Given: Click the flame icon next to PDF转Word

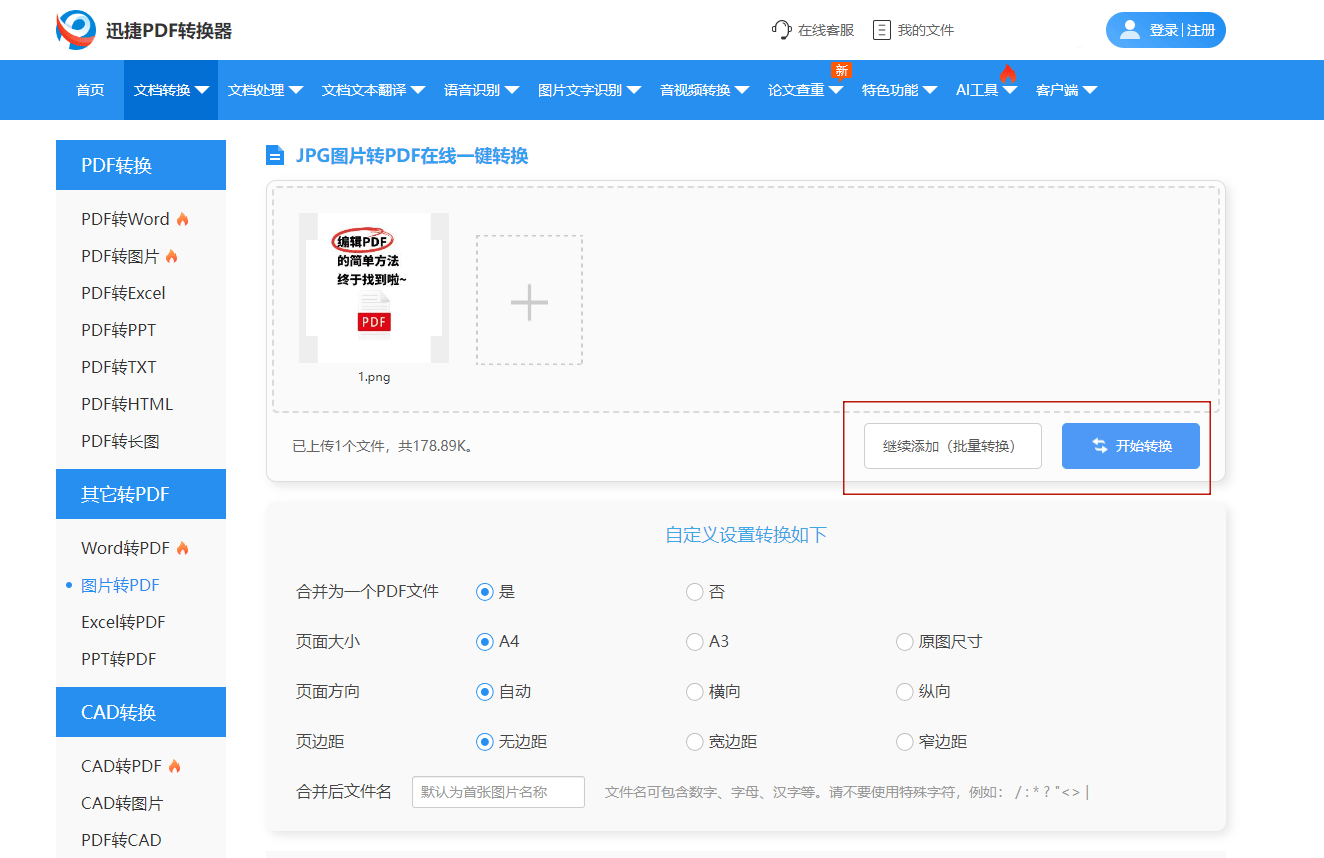Looking at the screenshot, I should (182, 219).
